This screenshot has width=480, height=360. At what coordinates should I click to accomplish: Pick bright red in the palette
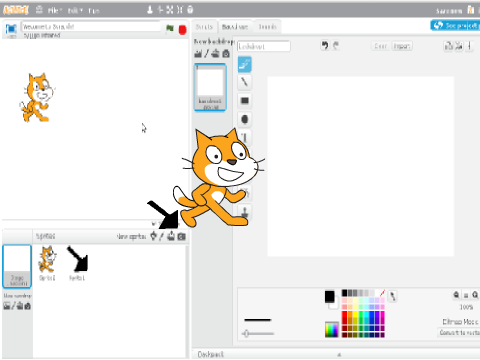(x=345, y=315)
